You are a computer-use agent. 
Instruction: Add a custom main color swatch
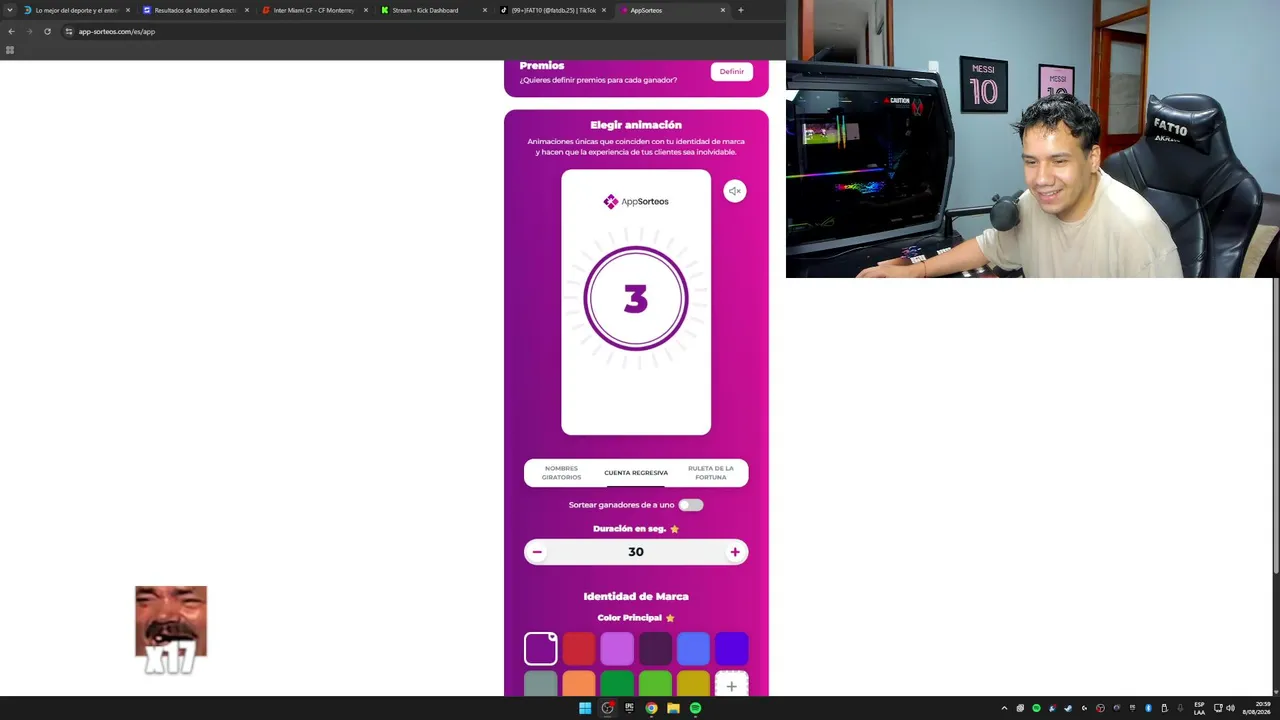click(731, 686)
